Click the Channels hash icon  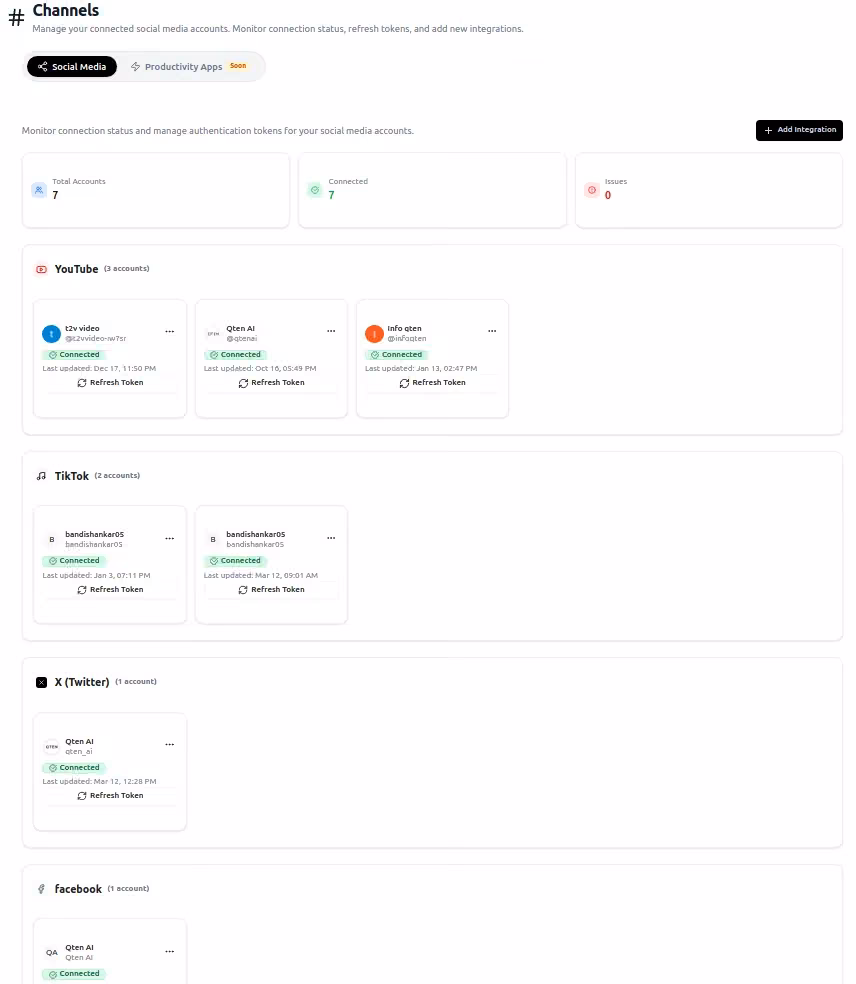[16, 18]
